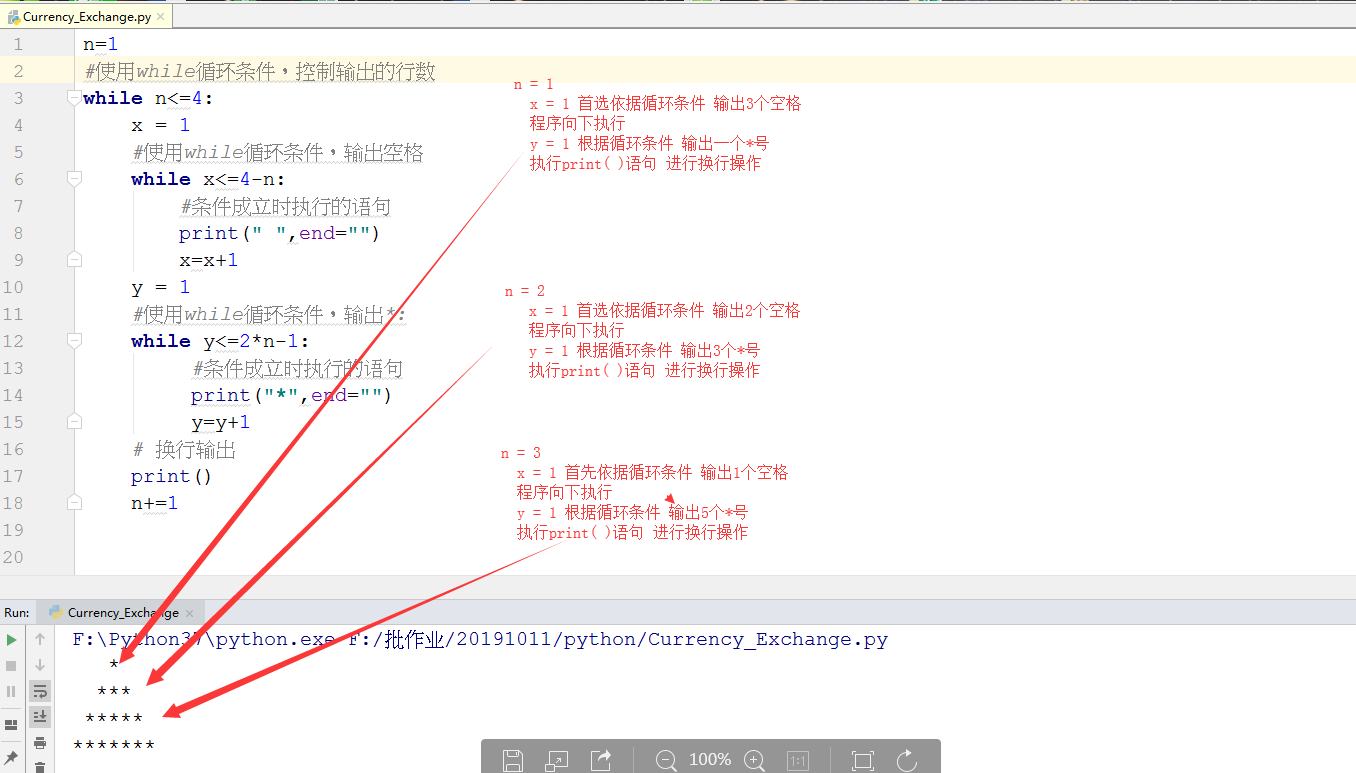The image size is (1356, 773).
Task: Share the image from the viewer toolbar
Action: tap(601, 760)
